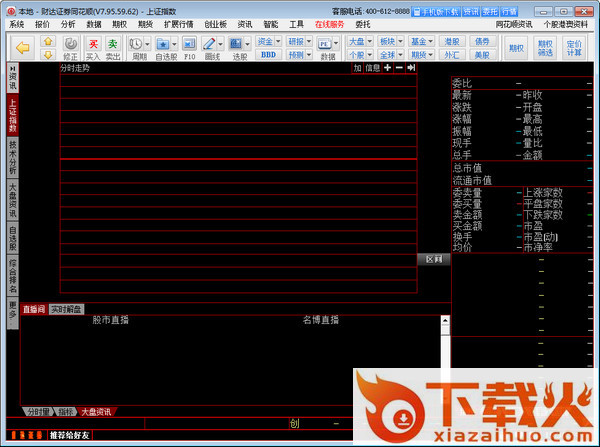Open the 智能 menu
Screen dimensions: 600x447
(271, 24)
